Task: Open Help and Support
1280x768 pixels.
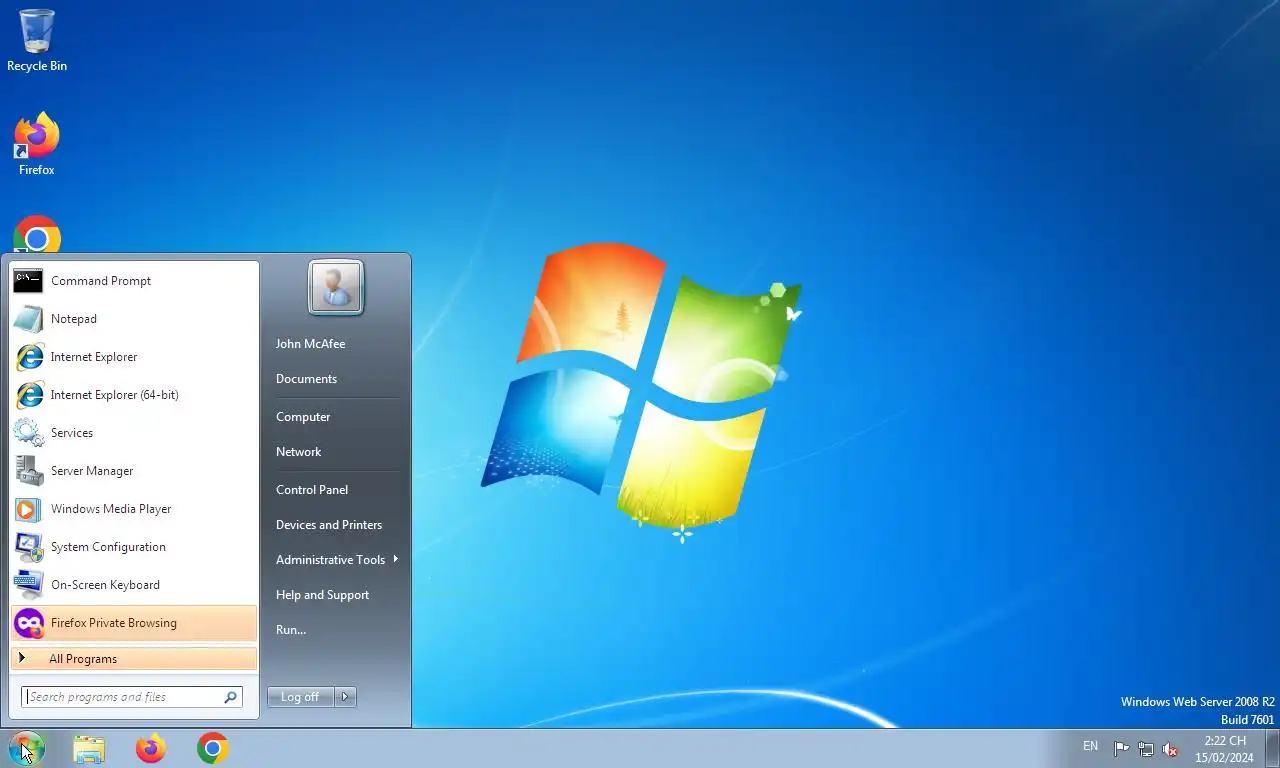Action: (x=322, y=595)
